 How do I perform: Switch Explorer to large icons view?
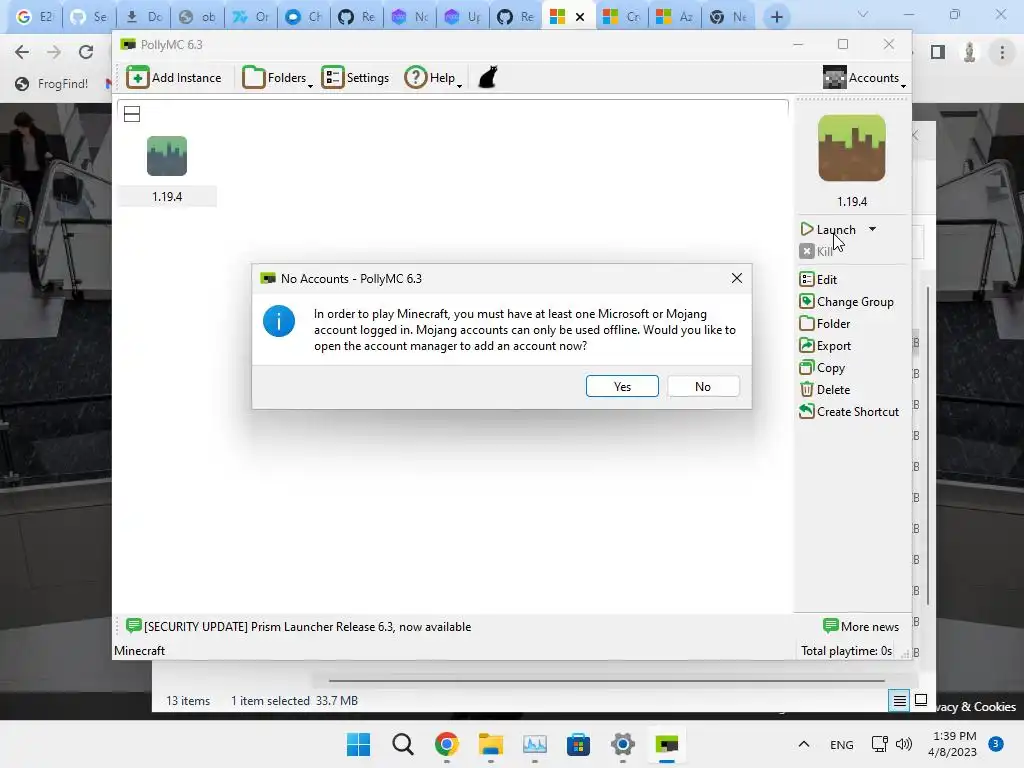pyautogui.click(x=921, y=701)
